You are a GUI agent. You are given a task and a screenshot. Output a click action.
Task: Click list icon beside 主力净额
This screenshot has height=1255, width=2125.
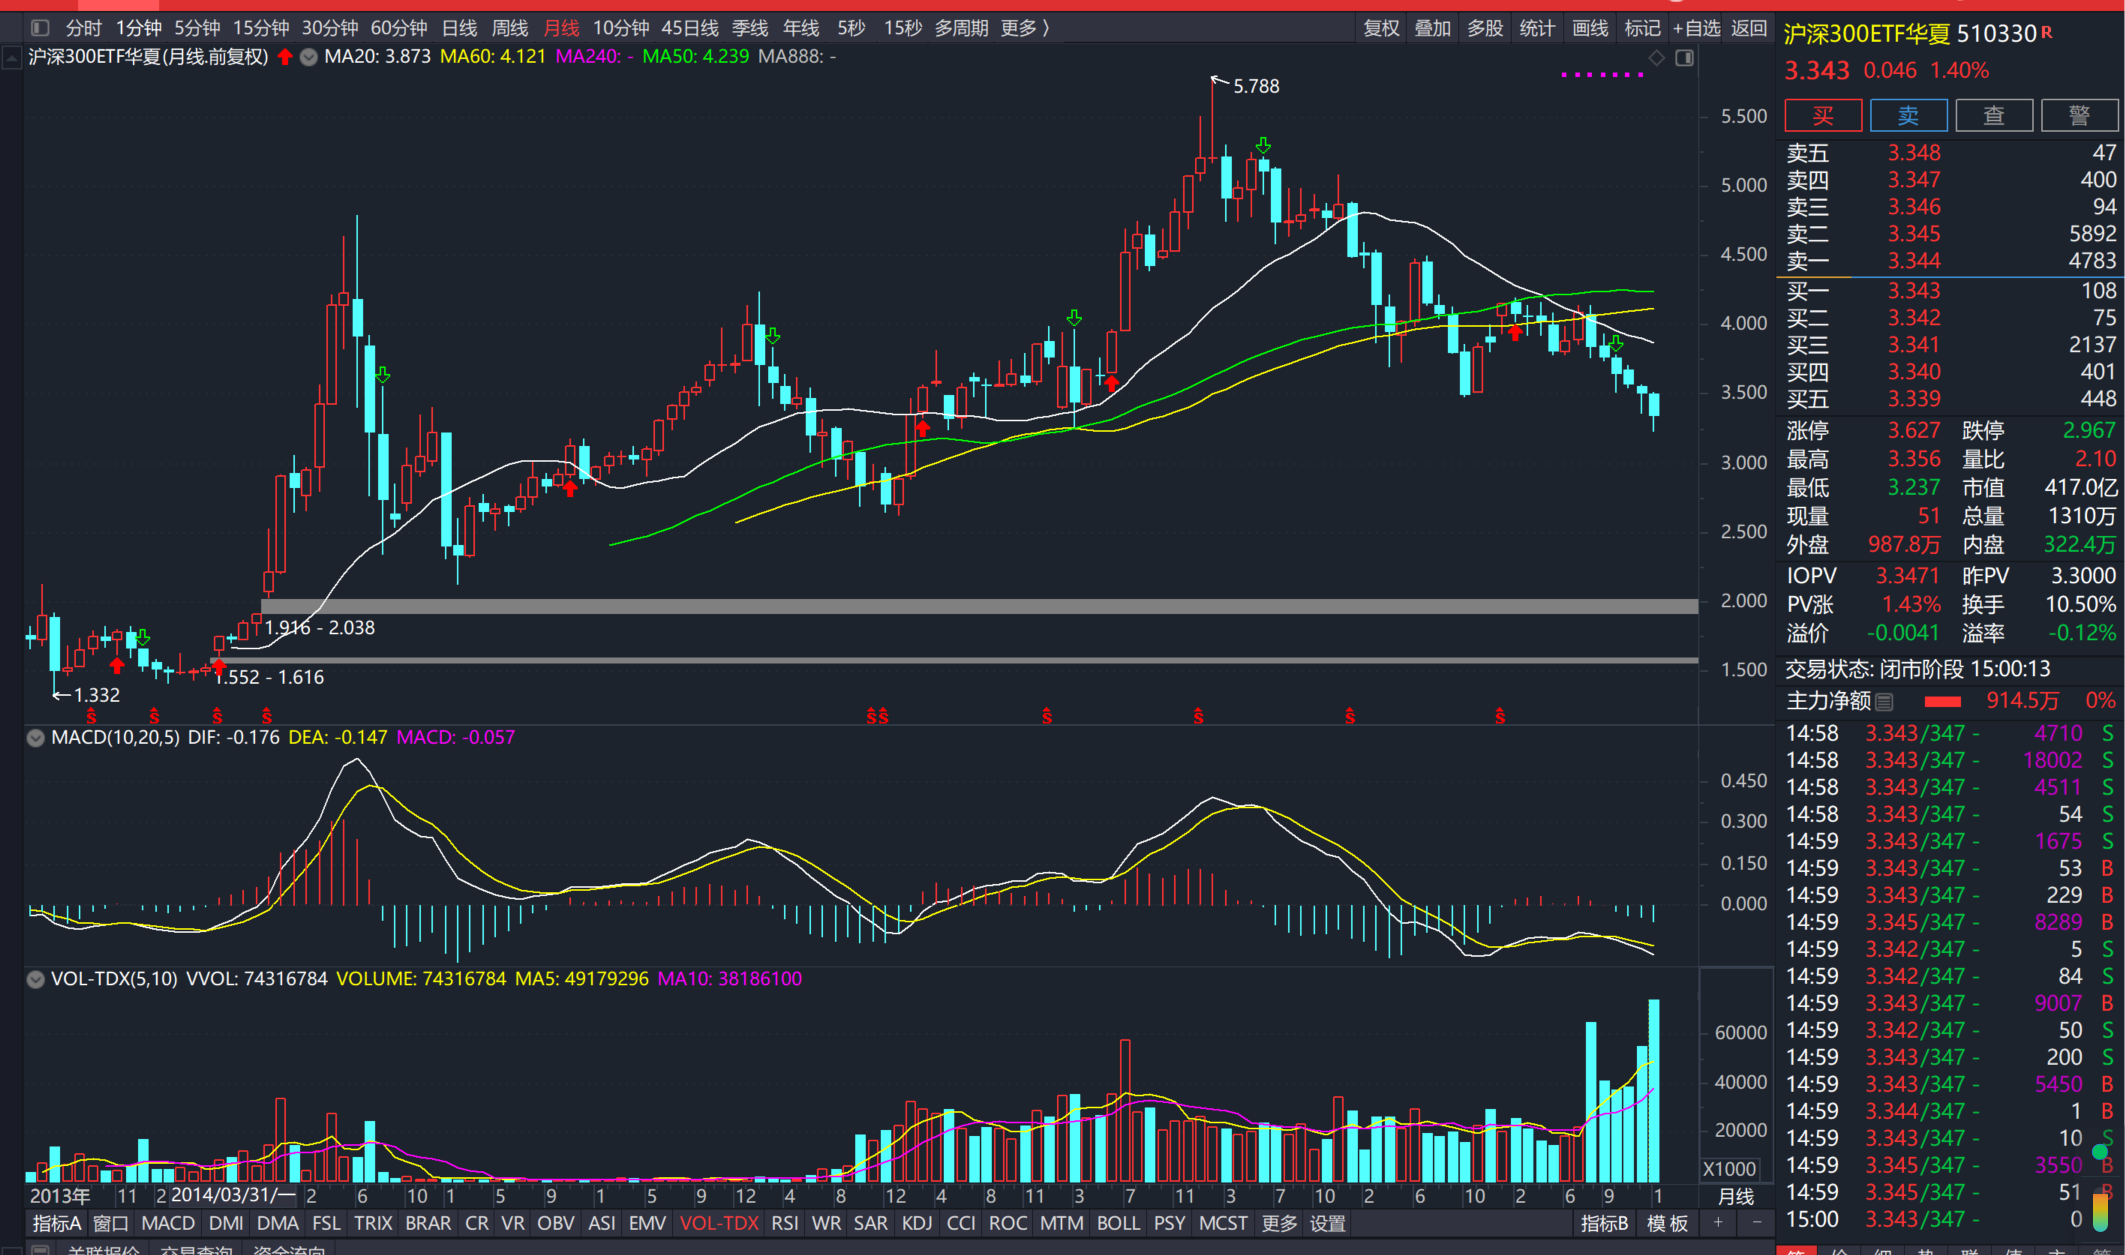[1884, 702]
